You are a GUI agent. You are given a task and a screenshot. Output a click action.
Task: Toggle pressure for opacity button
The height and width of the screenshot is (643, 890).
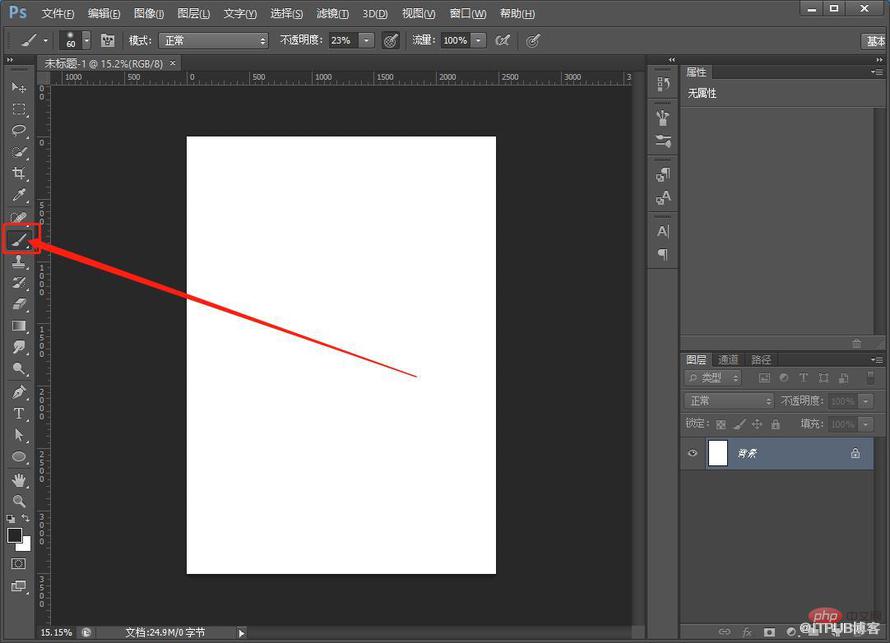pos(391,40)
